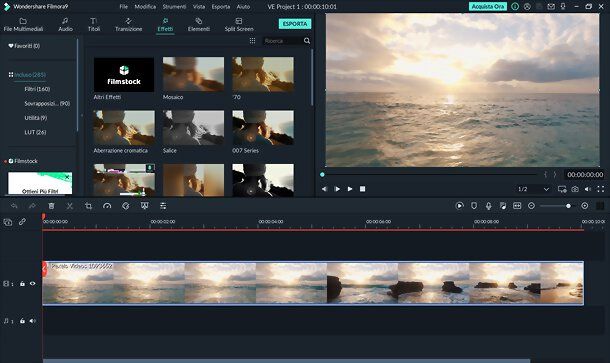This screenshot has height=363, width=610.
Task: Click the adjustment sliders edit icon
Action: 163,206
